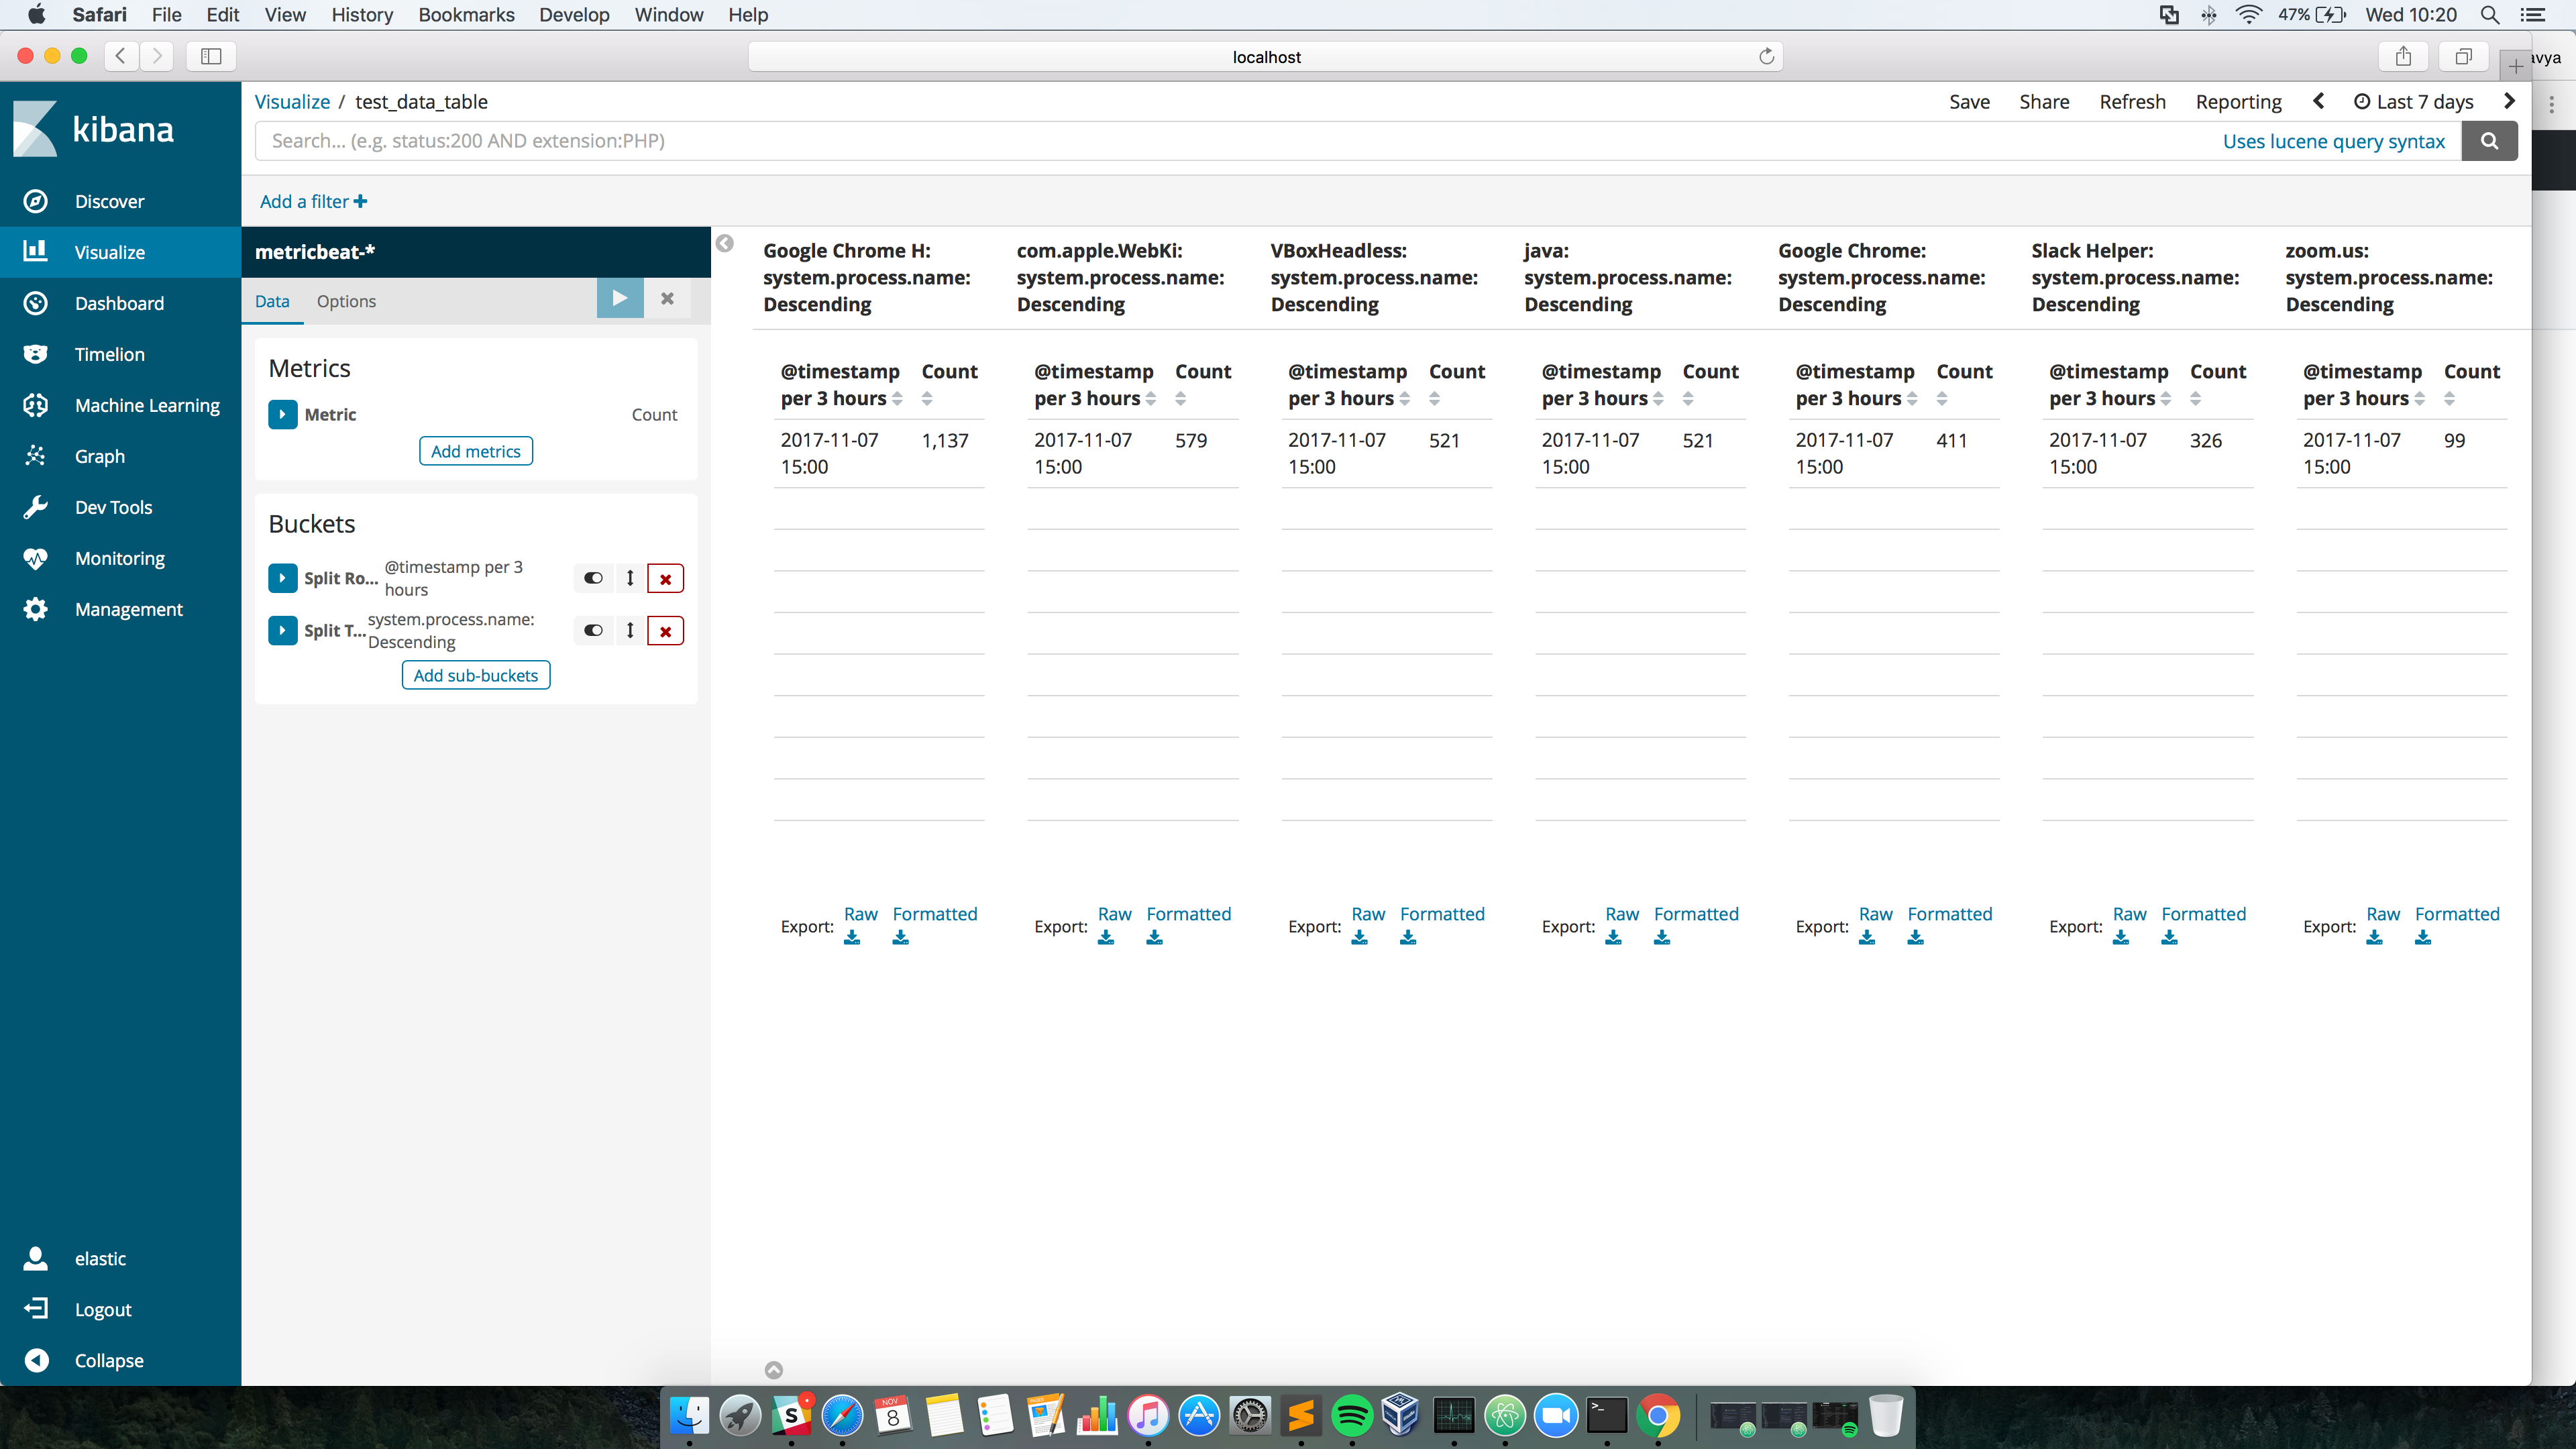Expand the Metric aggregation settings

(282, 414)
